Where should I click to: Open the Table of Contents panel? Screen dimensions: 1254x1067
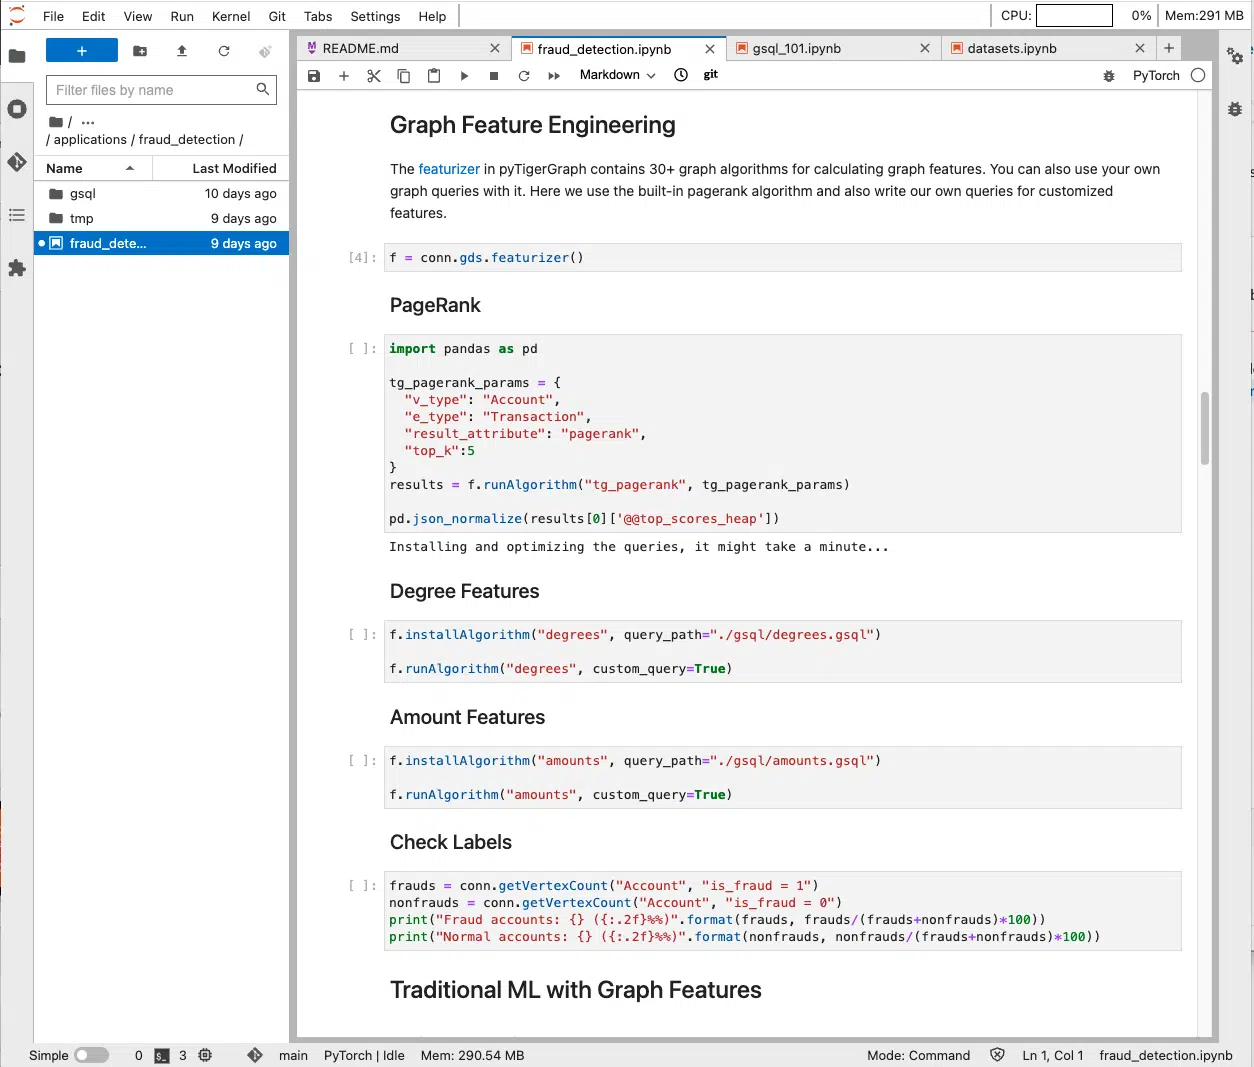click(x=17, y=215)
